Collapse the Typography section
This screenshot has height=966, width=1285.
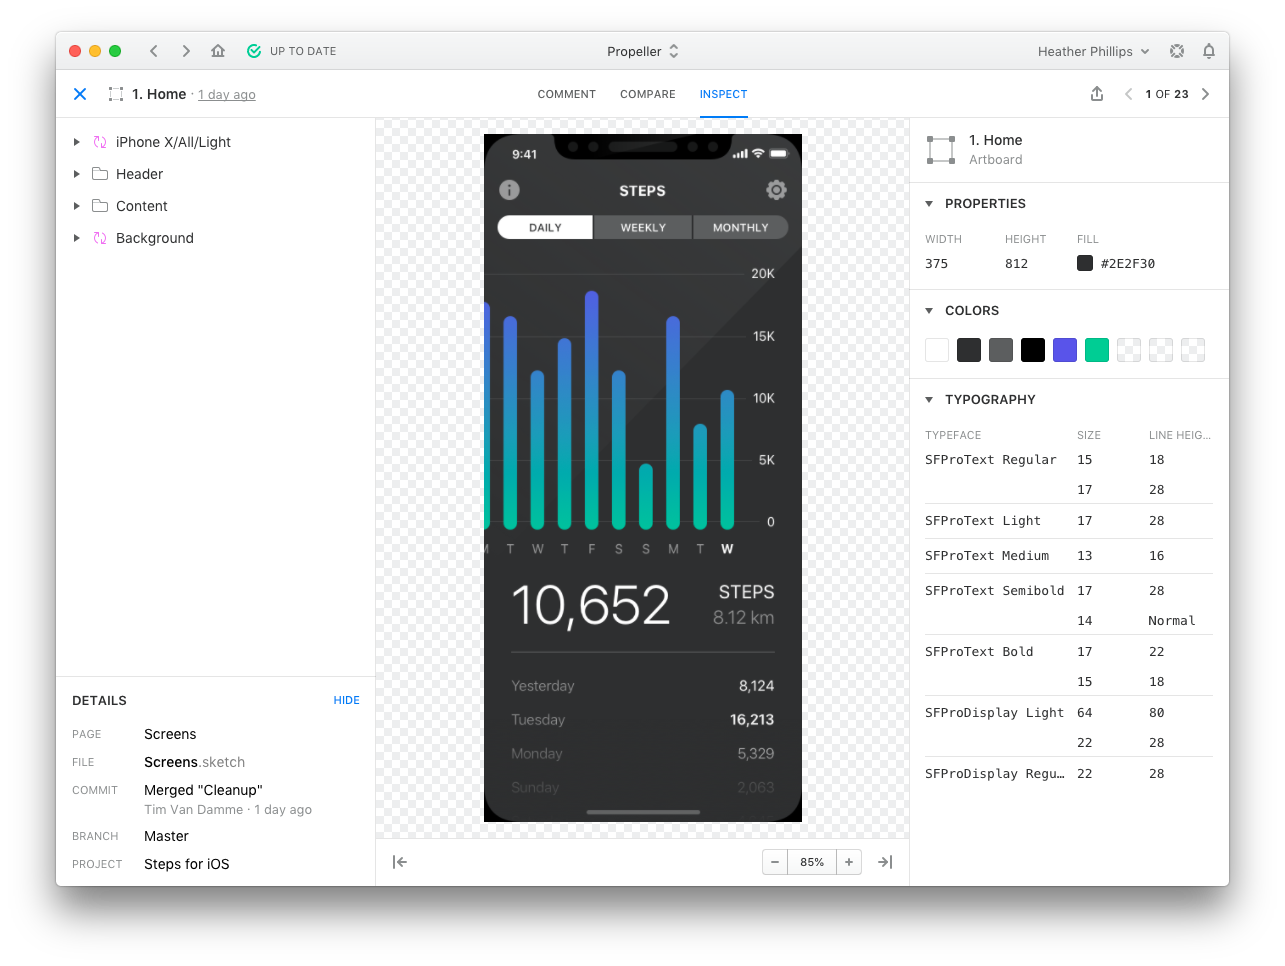(x=929, y=400)
